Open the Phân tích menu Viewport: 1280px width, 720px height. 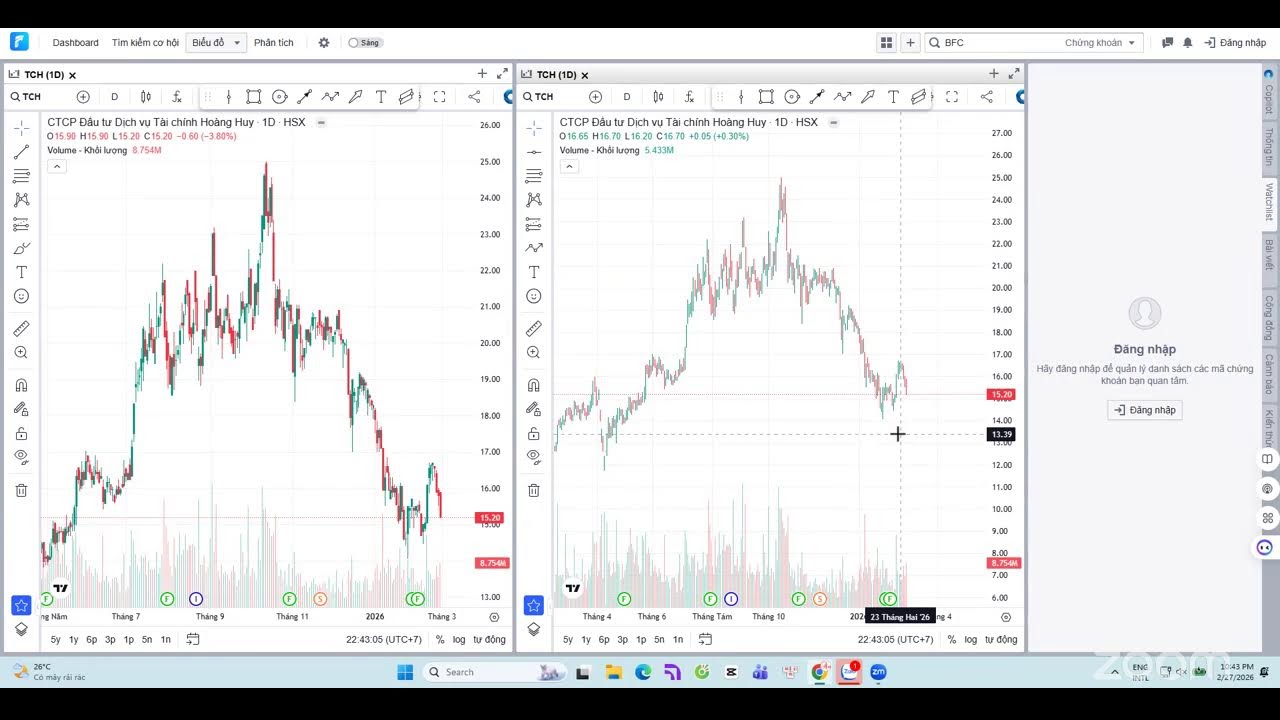(274, 43)
